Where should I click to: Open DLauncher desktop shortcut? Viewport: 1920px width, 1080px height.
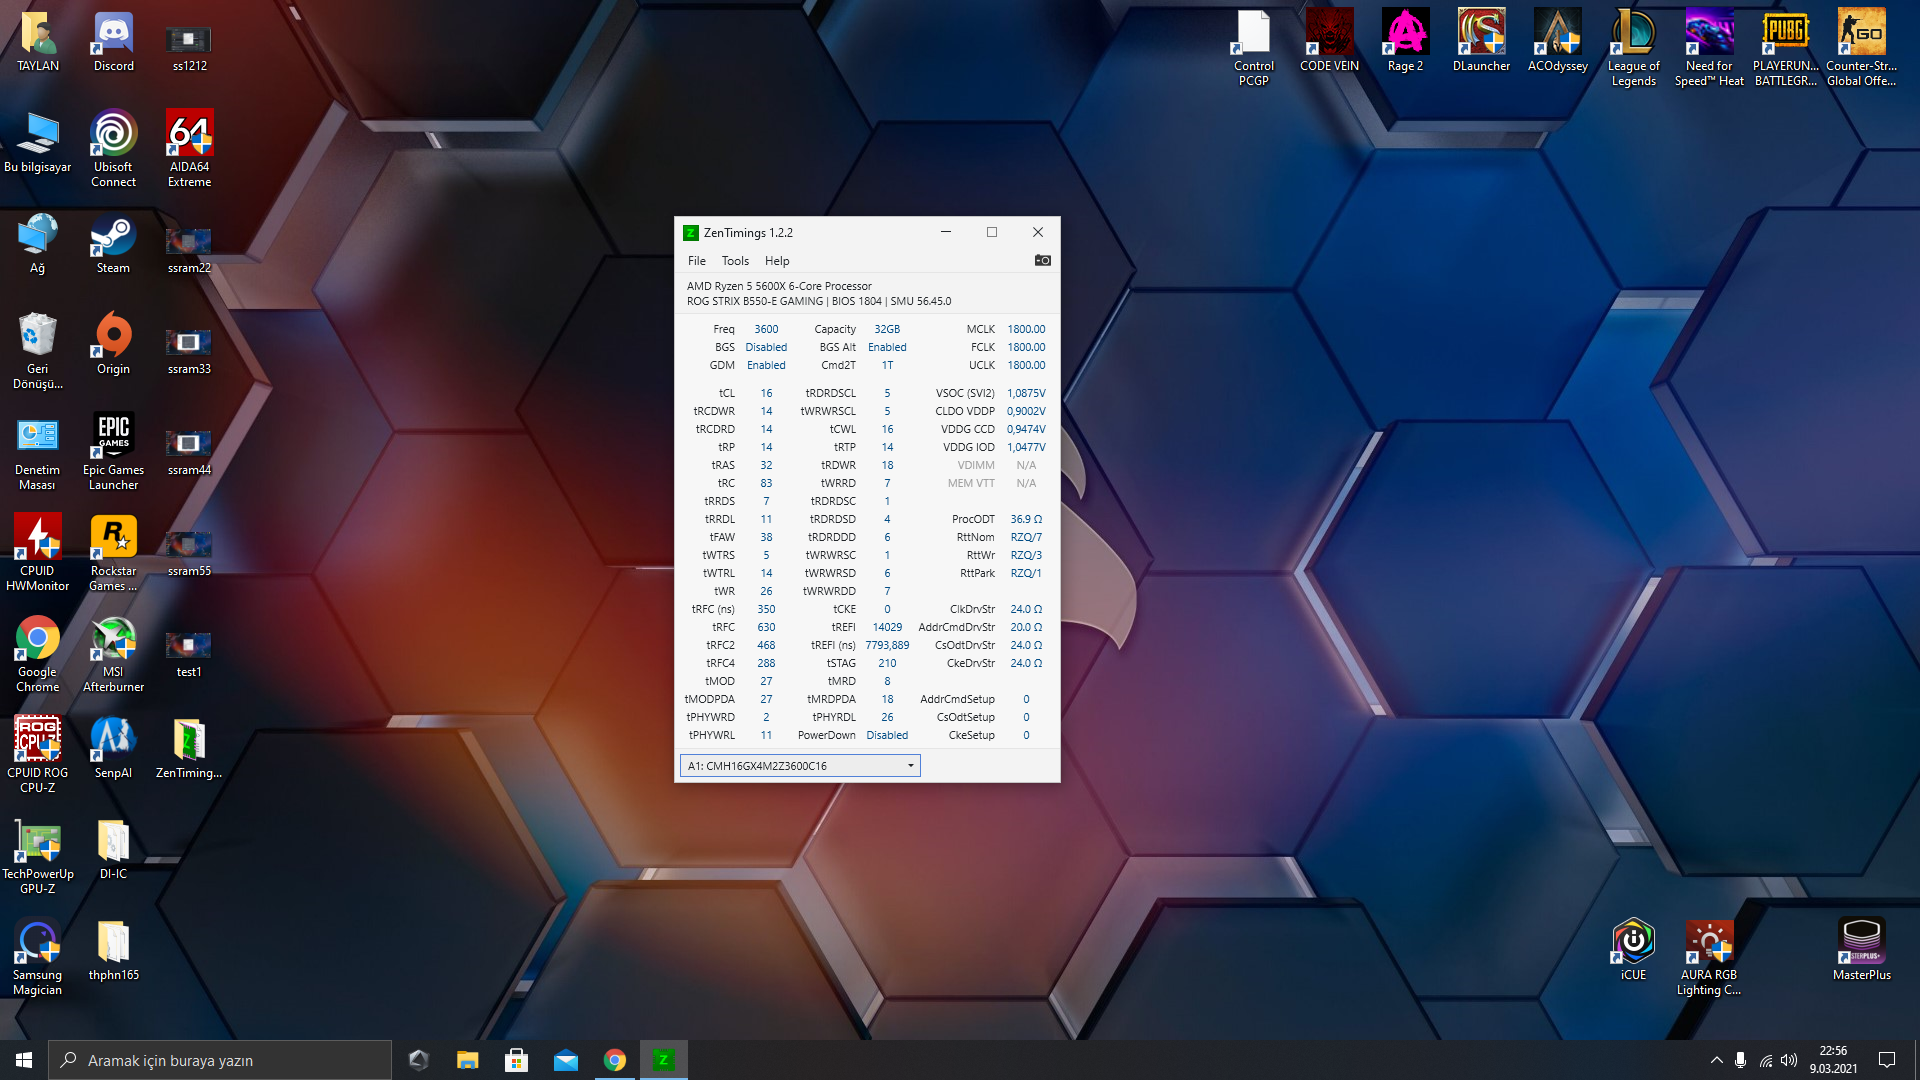(x=1482, y=42)
